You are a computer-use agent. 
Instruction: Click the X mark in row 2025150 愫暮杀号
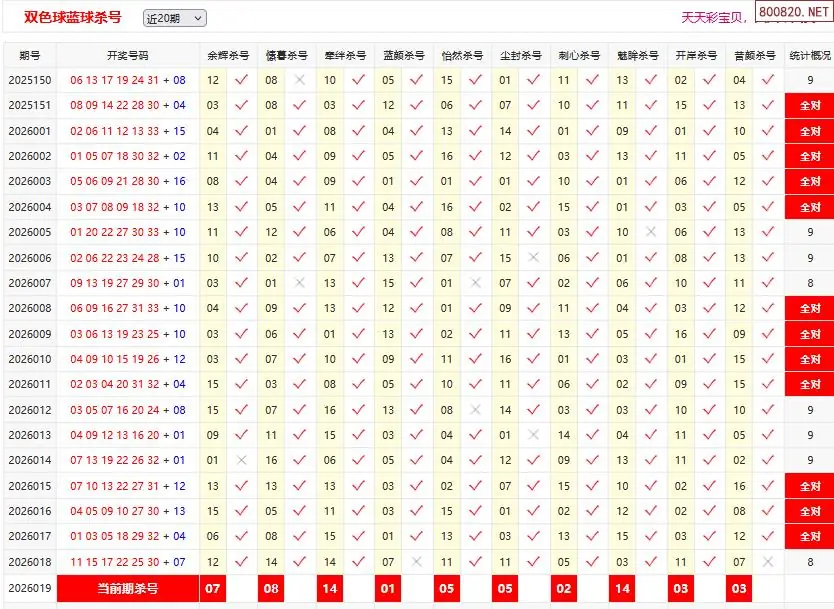pos(299,80)
